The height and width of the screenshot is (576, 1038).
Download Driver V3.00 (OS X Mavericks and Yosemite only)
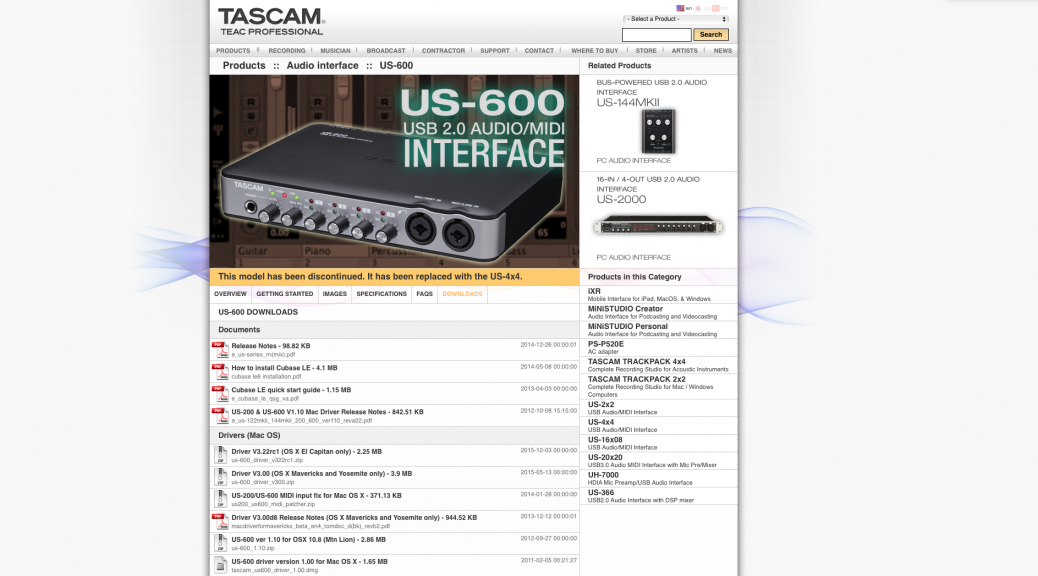(322, 473)
